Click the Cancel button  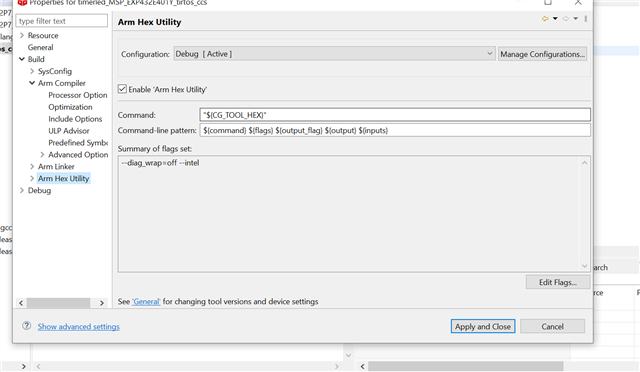tap(552, 326)
